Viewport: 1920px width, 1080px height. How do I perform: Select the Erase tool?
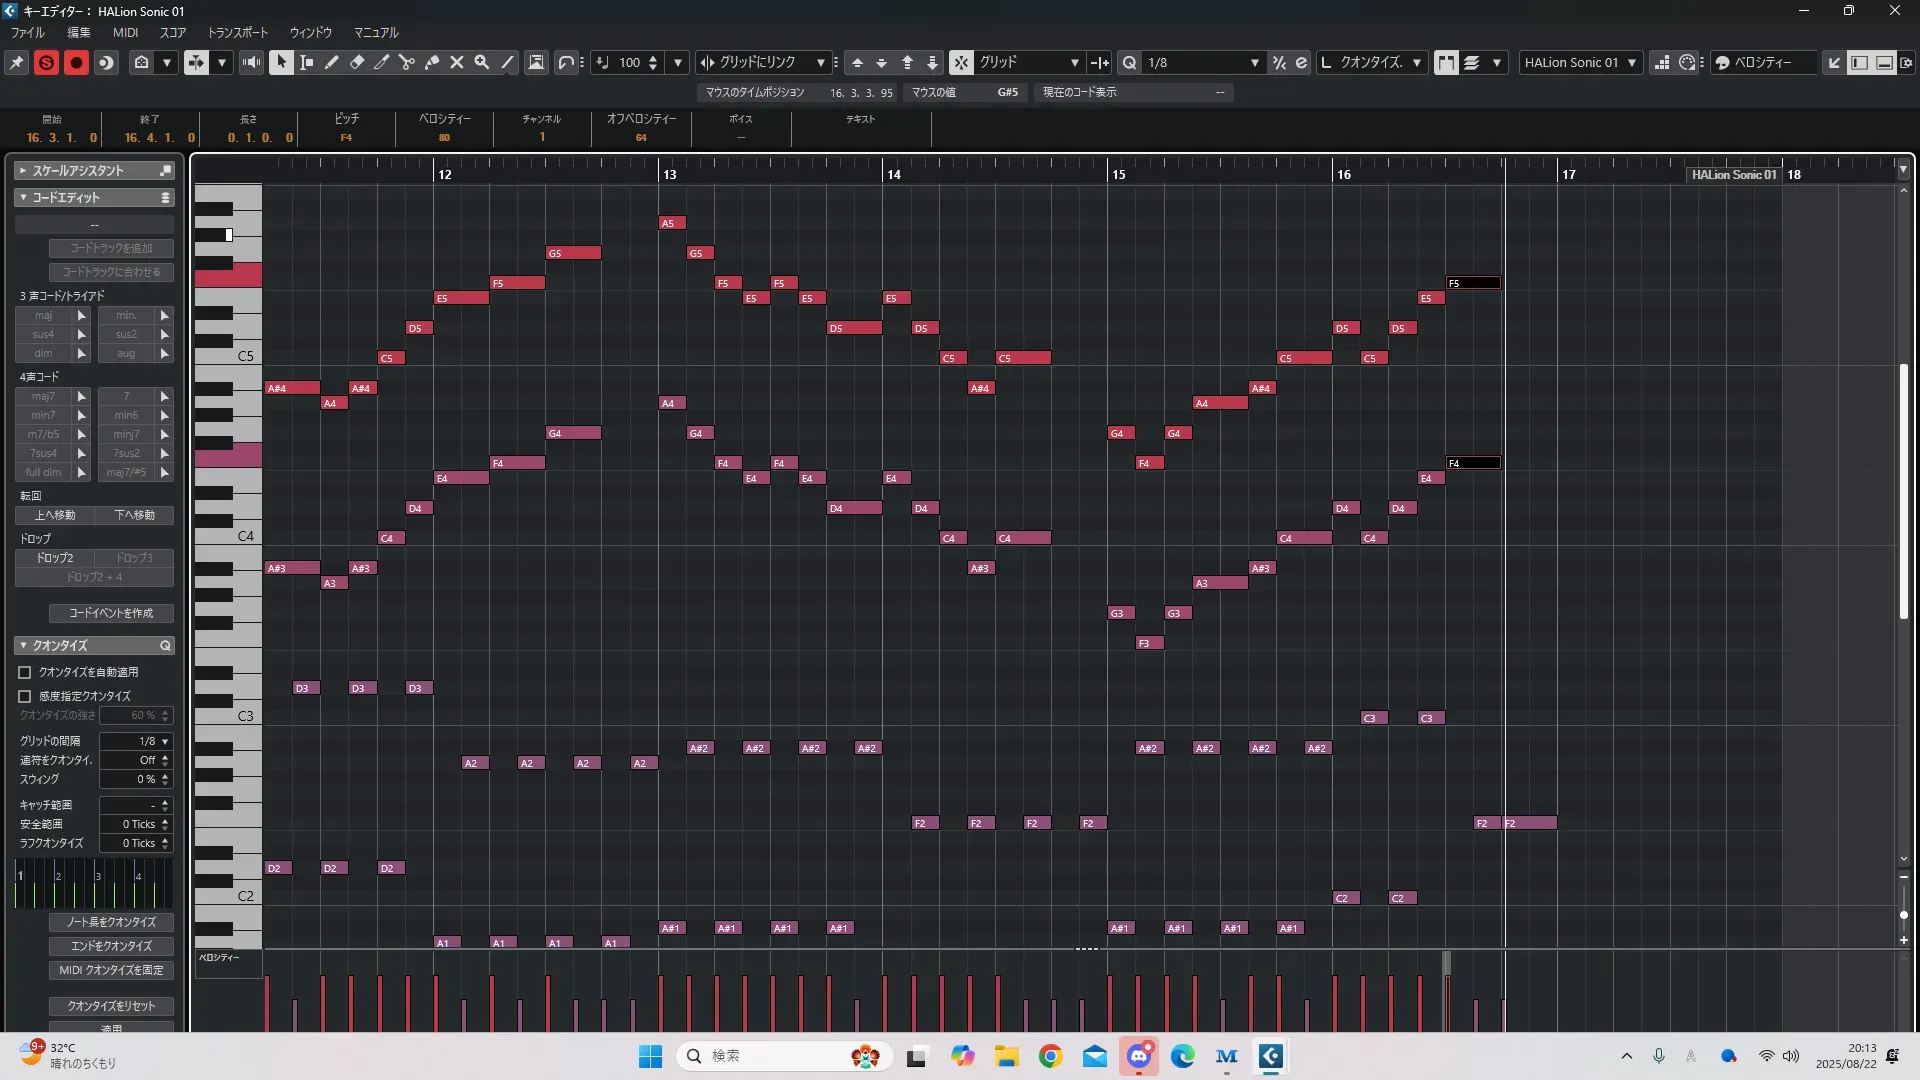(x=357, y=62)
